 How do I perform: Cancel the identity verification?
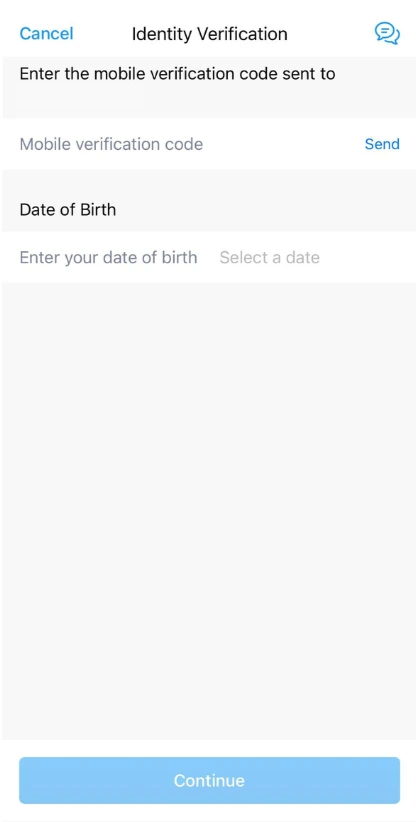(46, 34)
